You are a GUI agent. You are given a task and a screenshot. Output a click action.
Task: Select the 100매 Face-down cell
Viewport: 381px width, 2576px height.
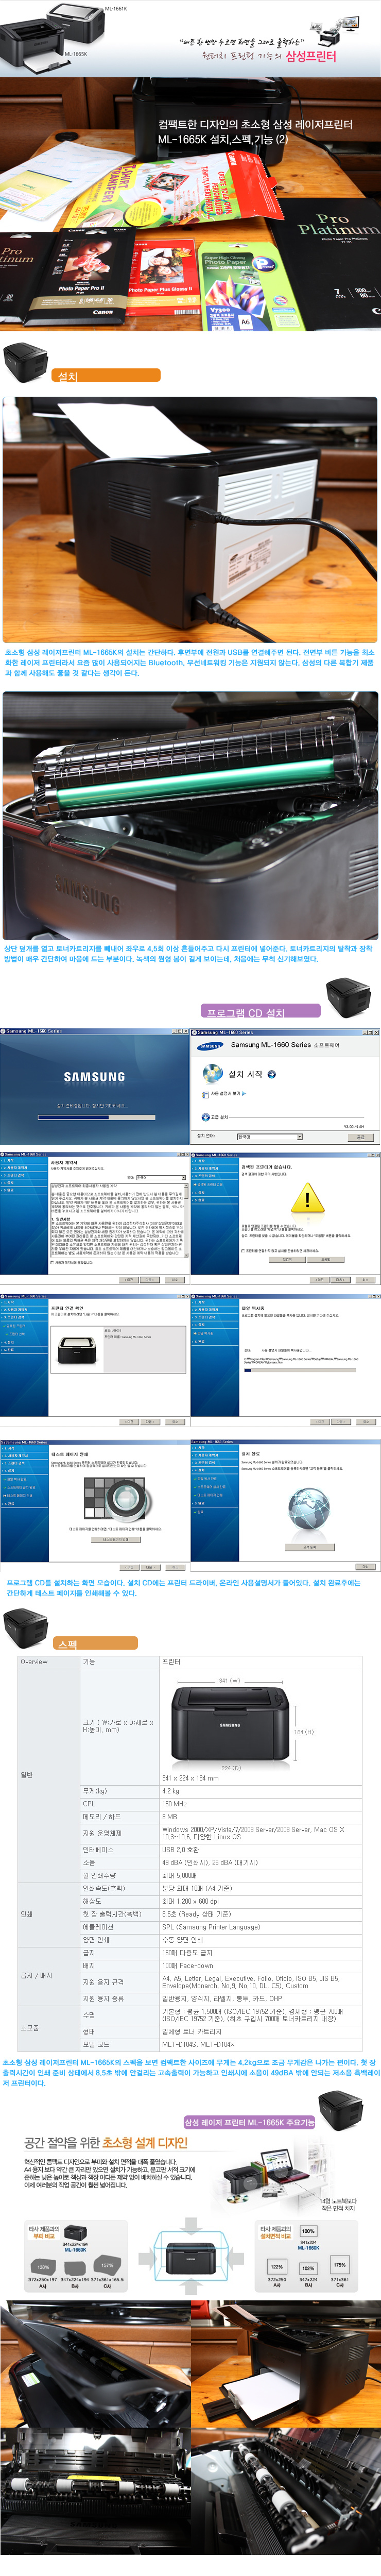pos(260,1966)
